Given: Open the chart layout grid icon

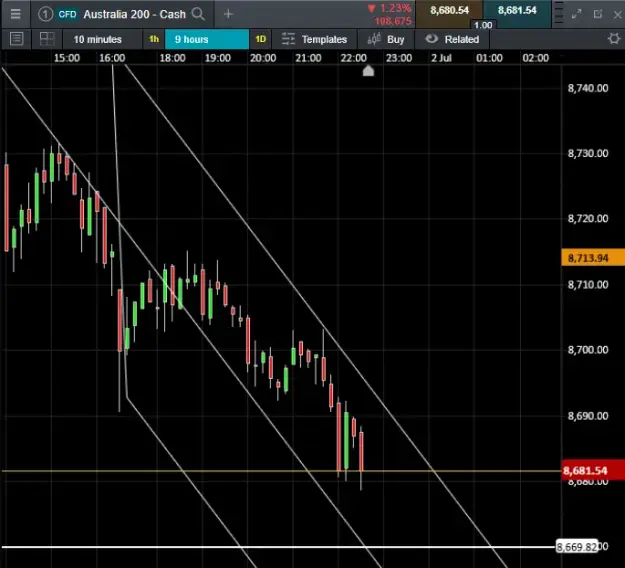Looking at the screenshot, I should pos(47,39).
